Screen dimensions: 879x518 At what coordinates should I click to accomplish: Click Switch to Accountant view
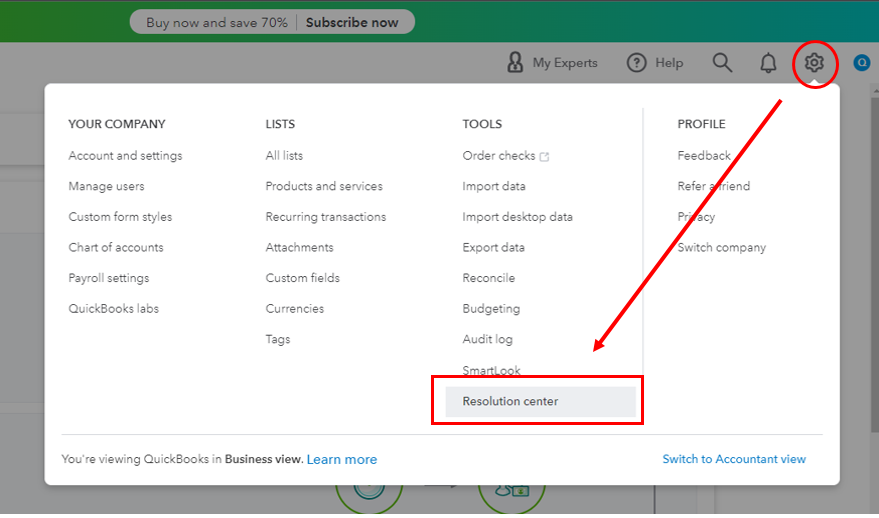click(x=734, y=459)
